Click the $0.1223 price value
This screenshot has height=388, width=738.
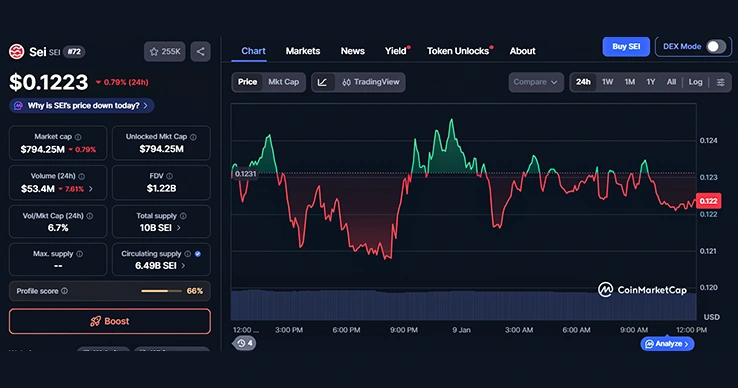(x=48, y=82)
